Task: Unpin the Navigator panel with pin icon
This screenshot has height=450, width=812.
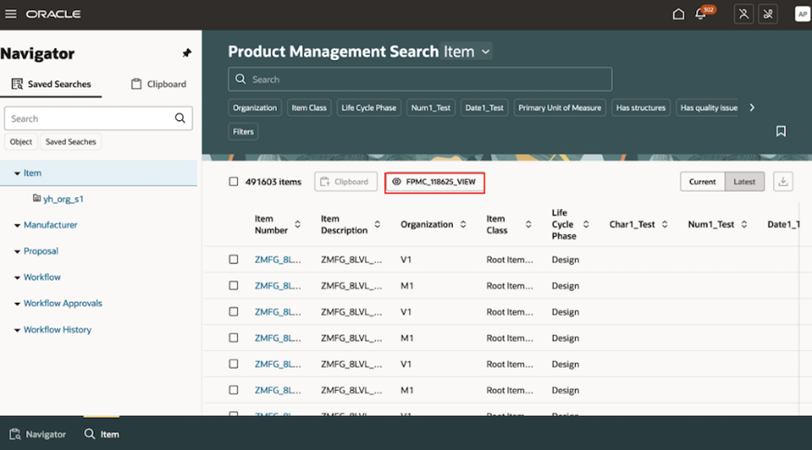Action: tap(186, 53)
